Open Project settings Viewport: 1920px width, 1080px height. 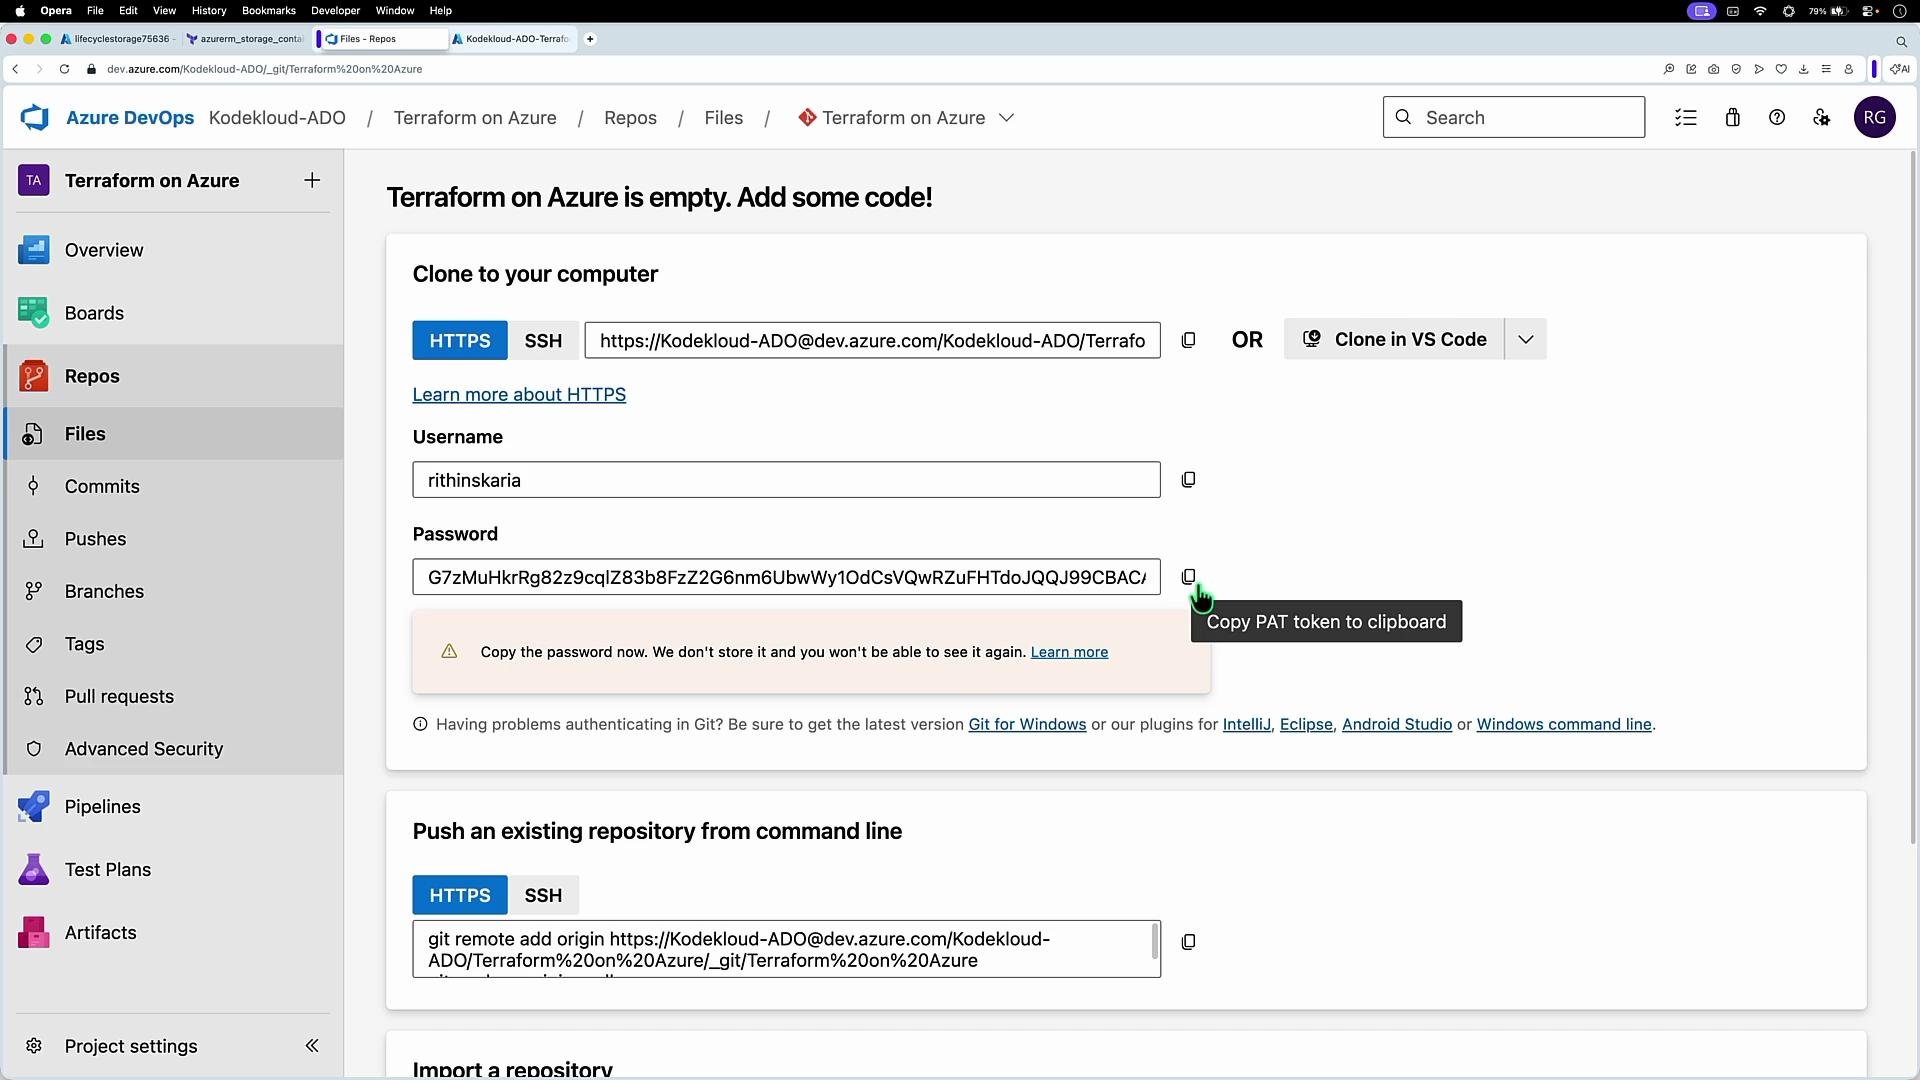point(131,1046)
